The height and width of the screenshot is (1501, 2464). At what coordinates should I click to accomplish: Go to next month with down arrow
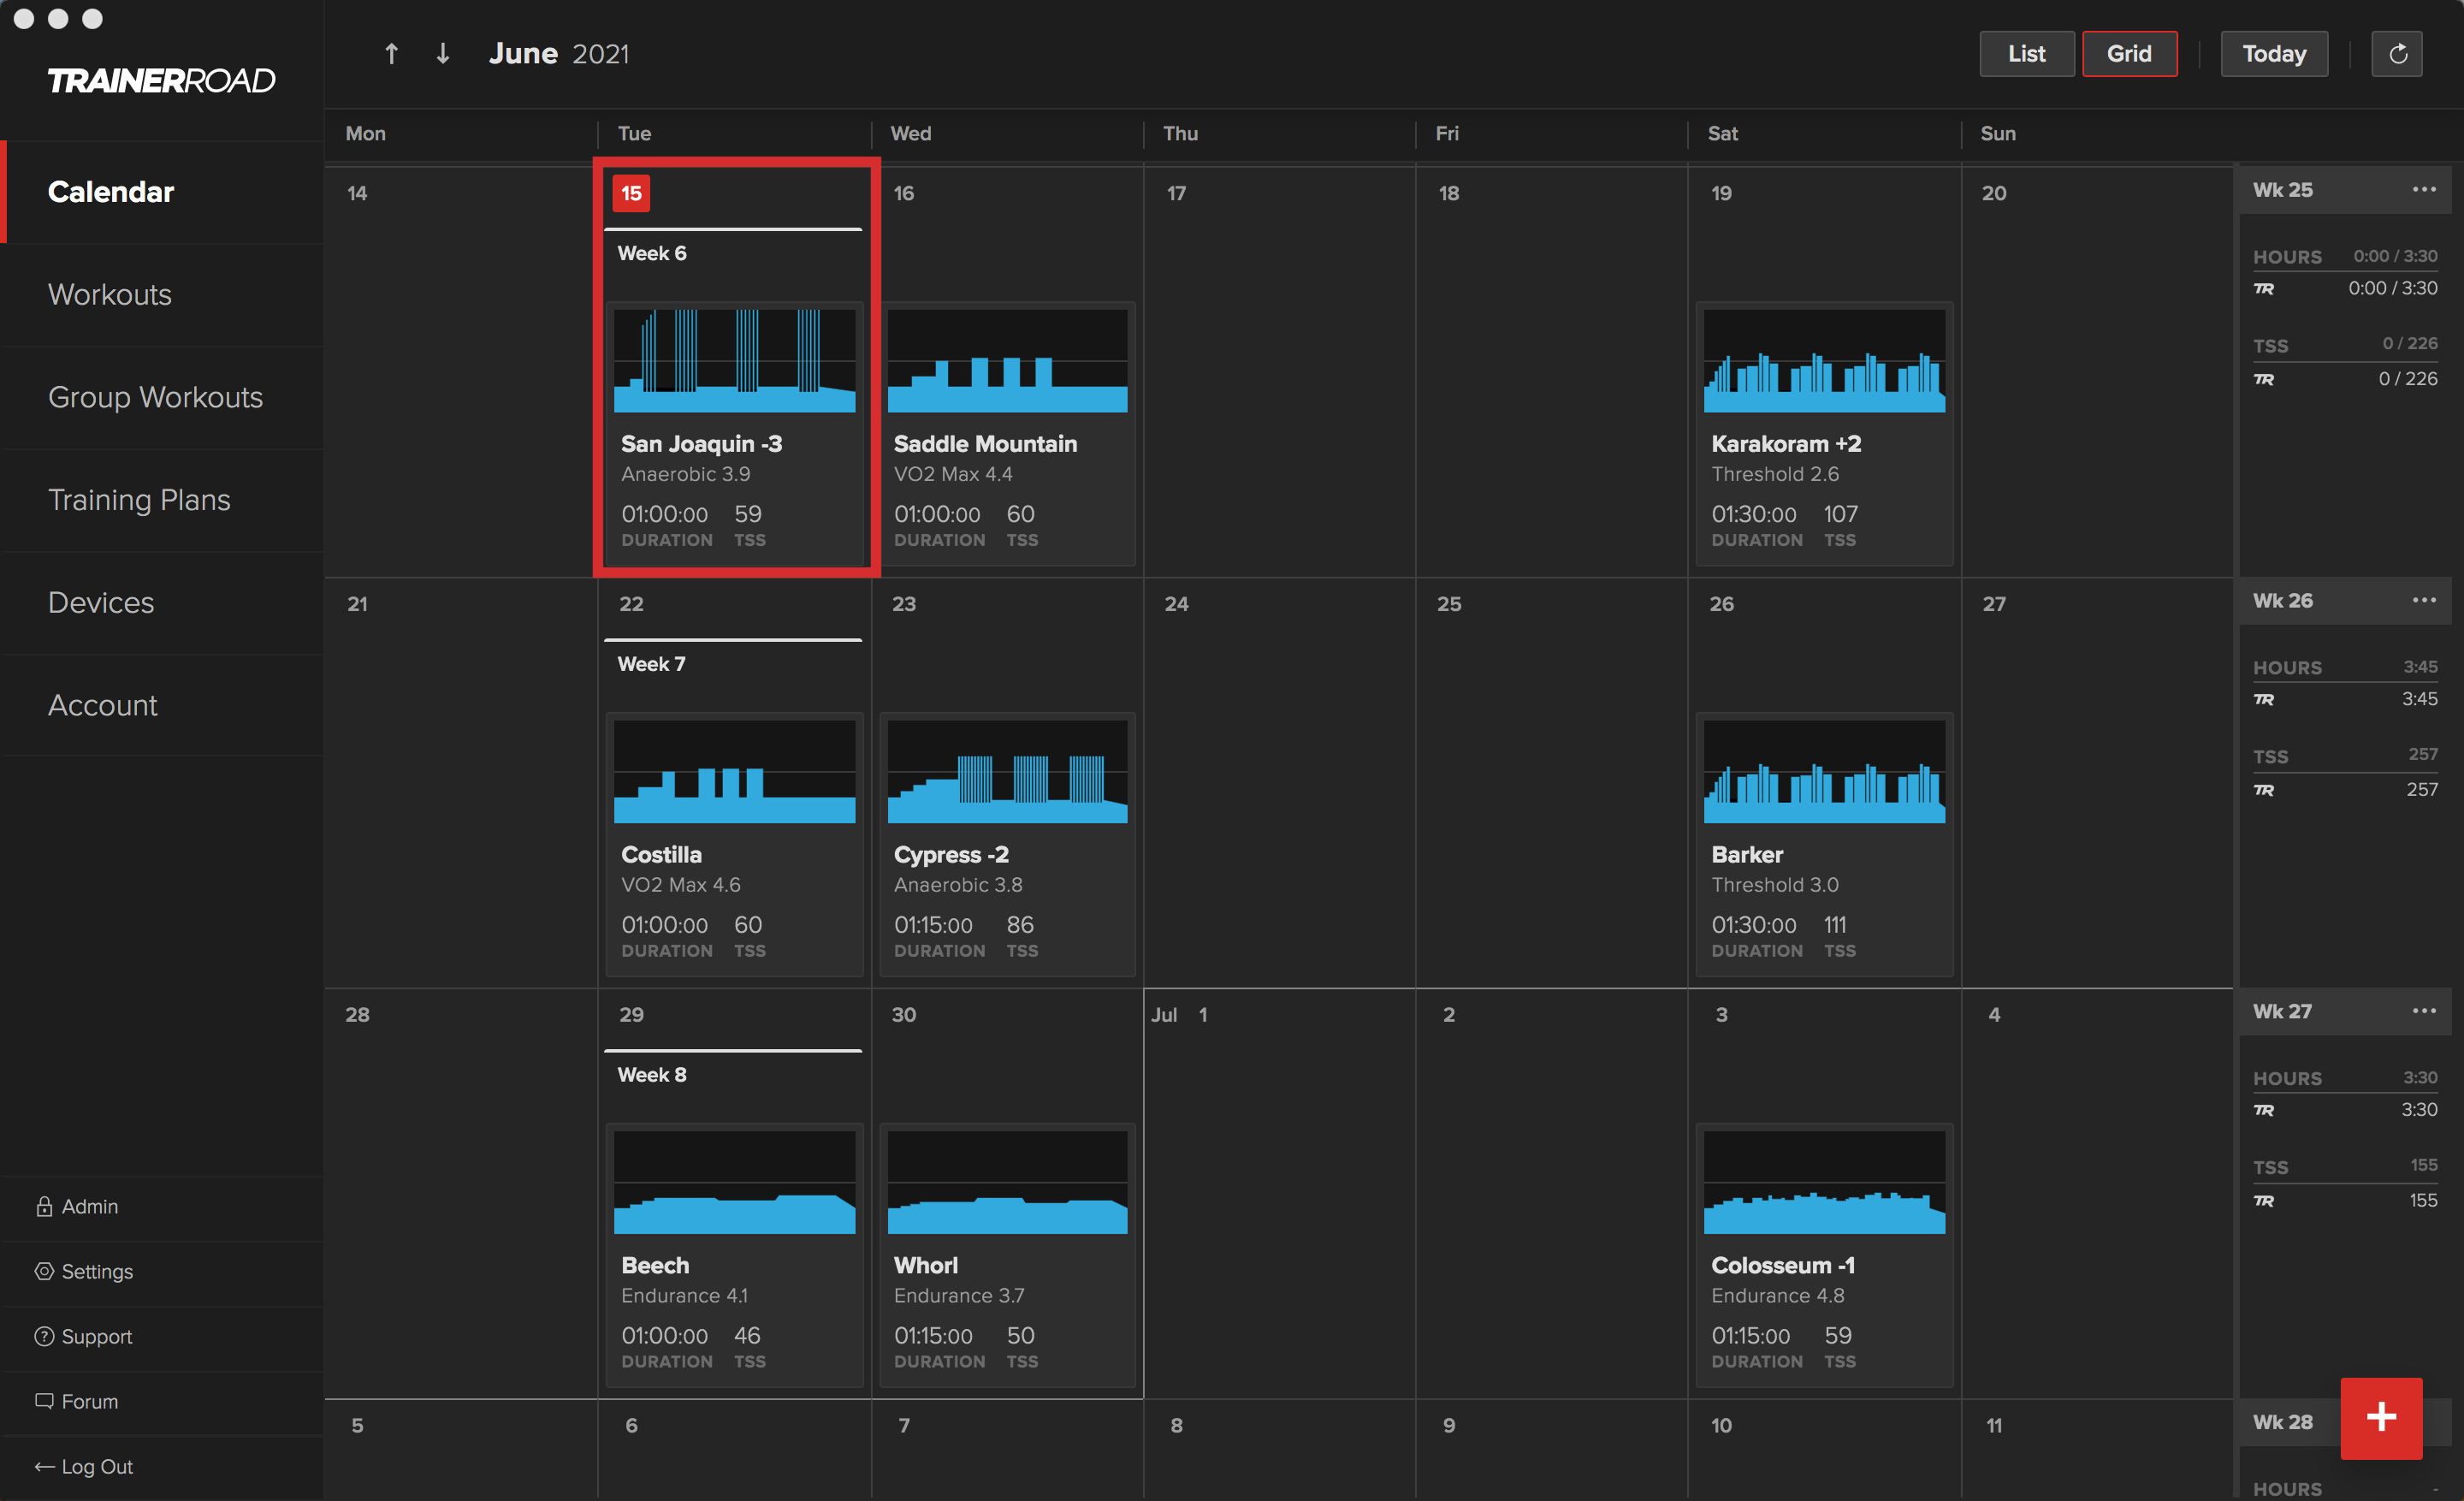click(443, 54)
